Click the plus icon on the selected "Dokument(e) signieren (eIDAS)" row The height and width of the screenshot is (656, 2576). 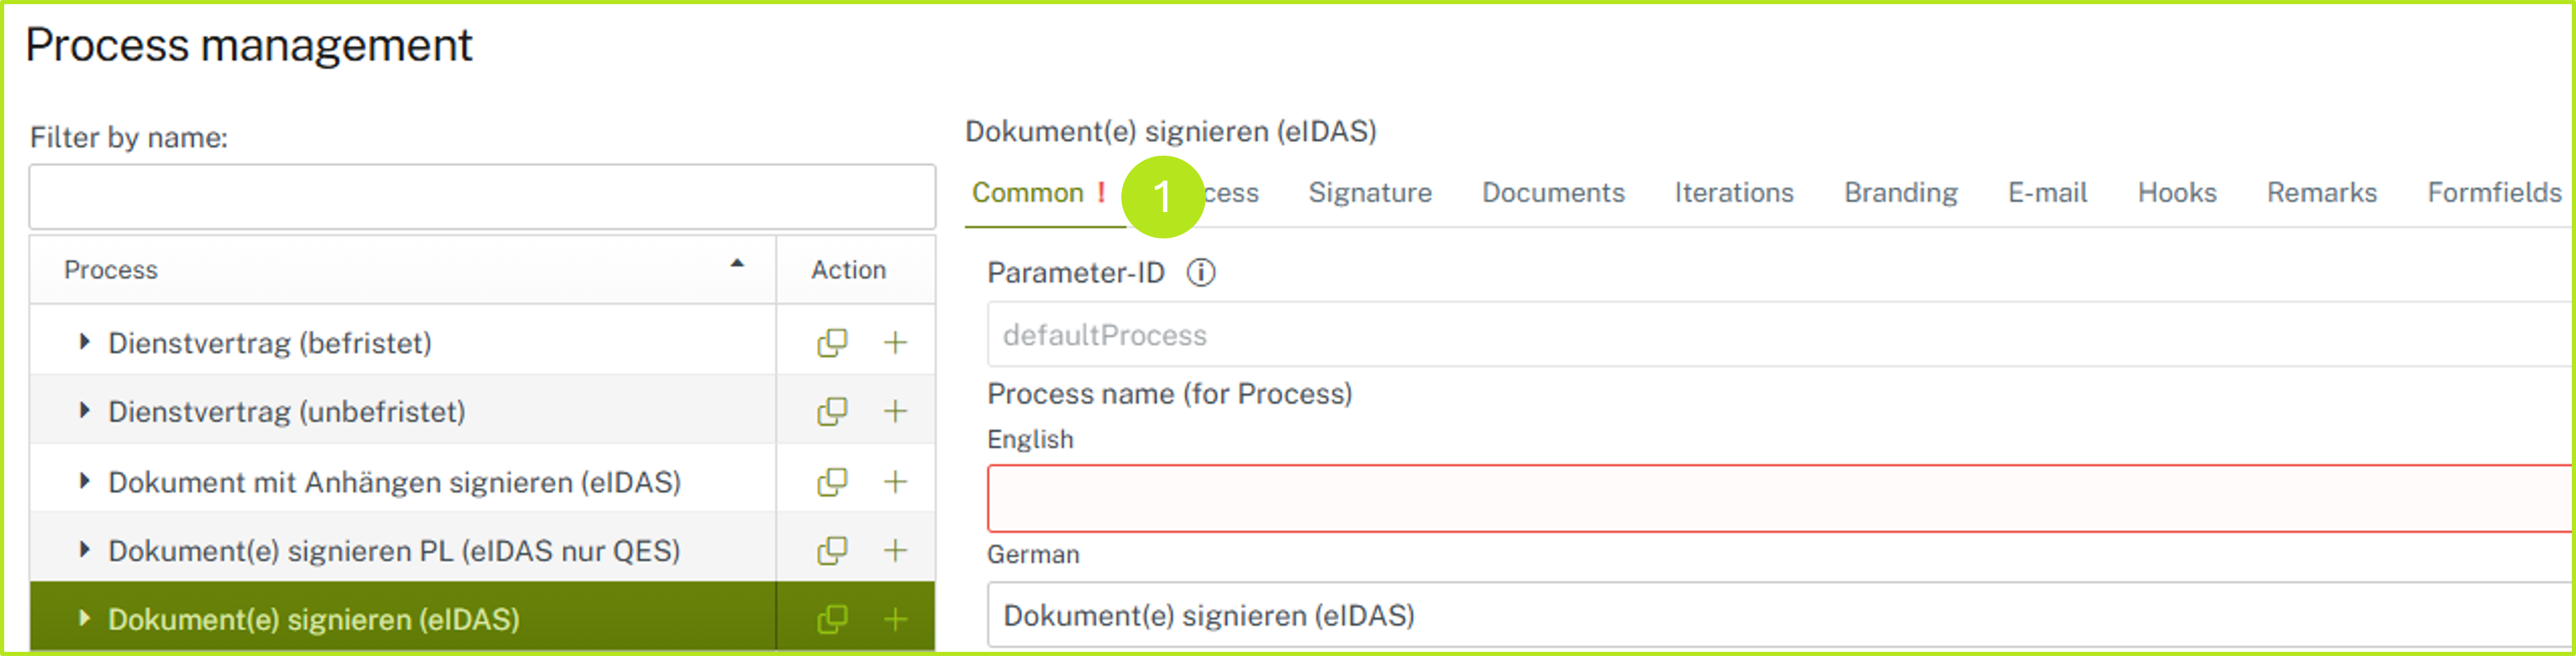click(x=895, y=618)
